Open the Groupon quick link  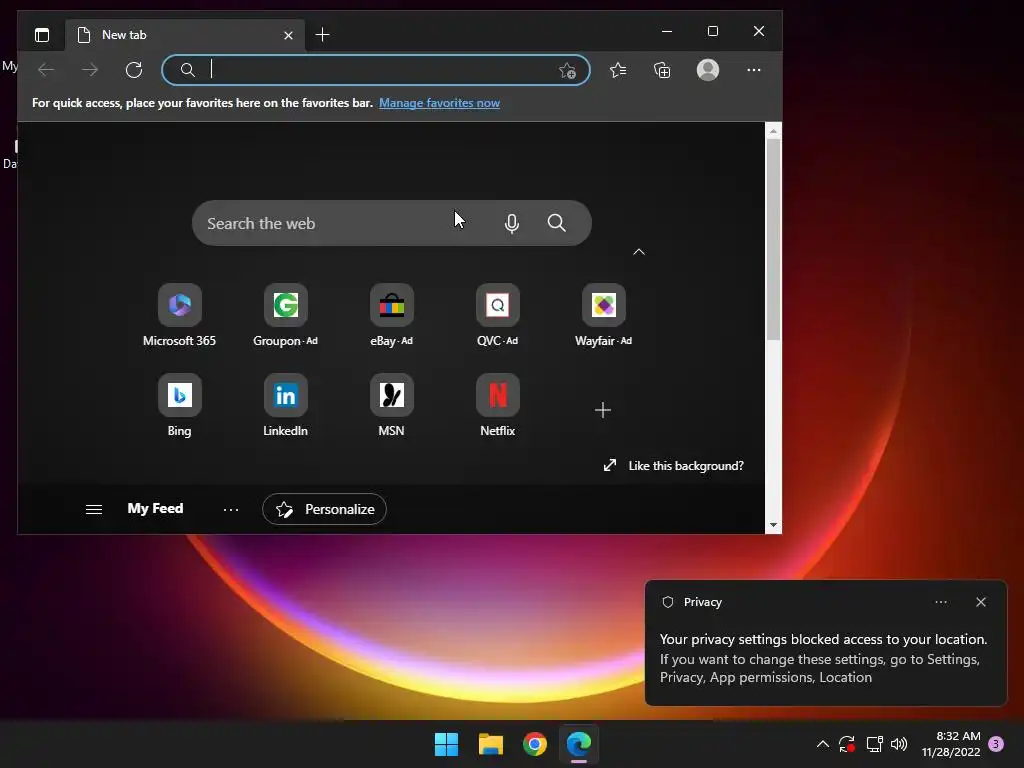pyautogui.click(x=285, y=315)
